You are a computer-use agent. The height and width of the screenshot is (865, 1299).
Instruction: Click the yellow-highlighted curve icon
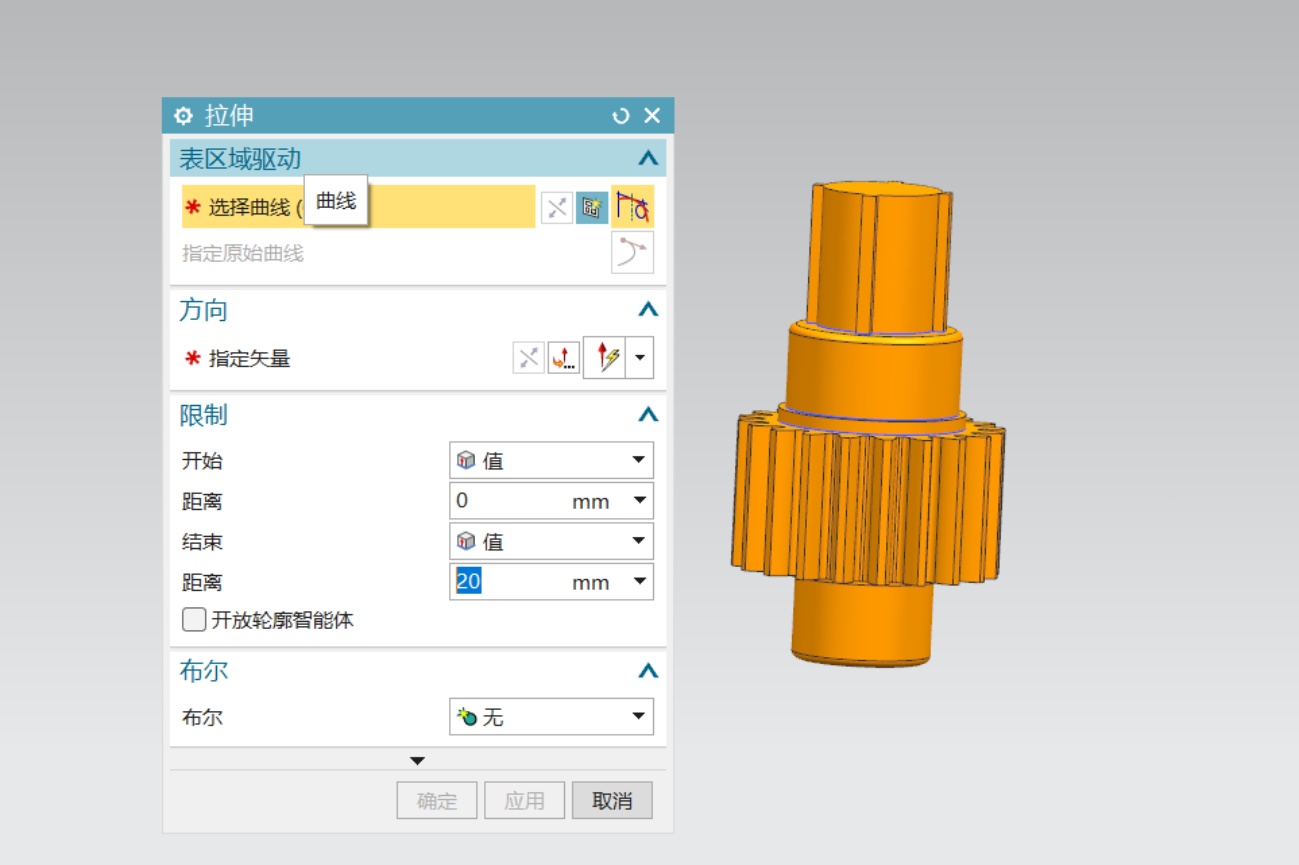[632, 207]
